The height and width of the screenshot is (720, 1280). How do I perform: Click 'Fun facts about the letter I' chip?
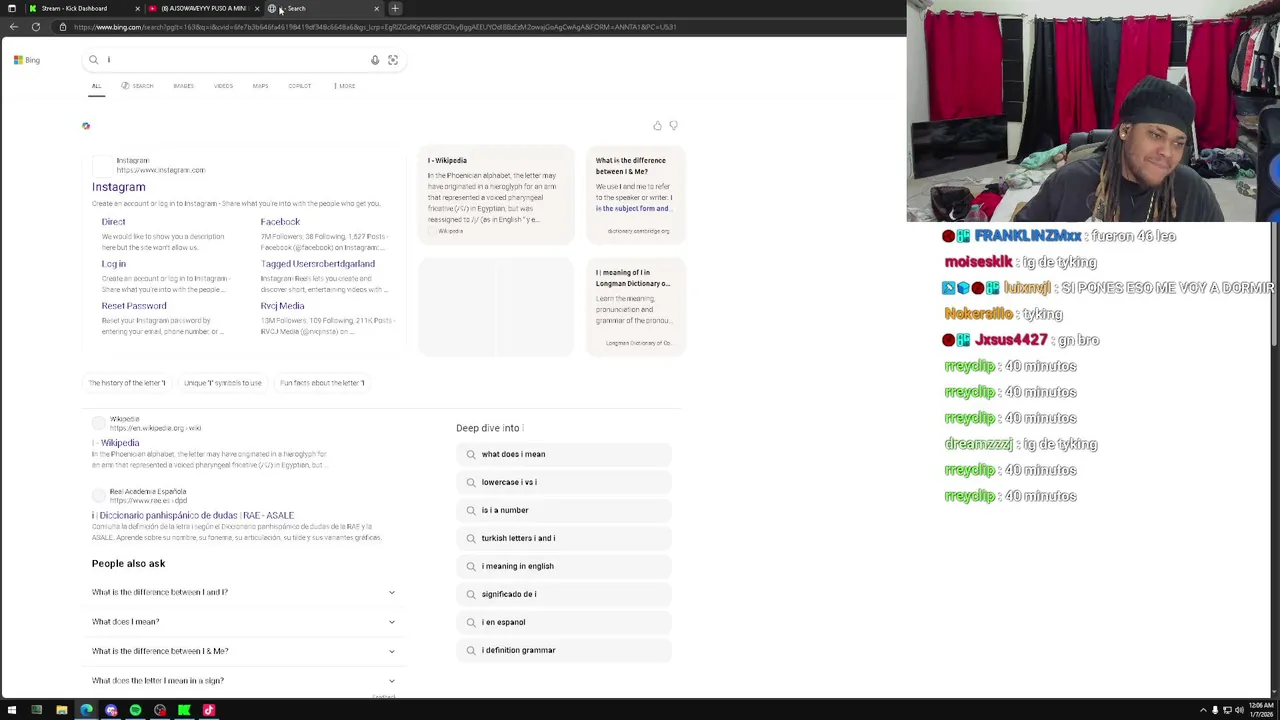[x=322, y=383]
